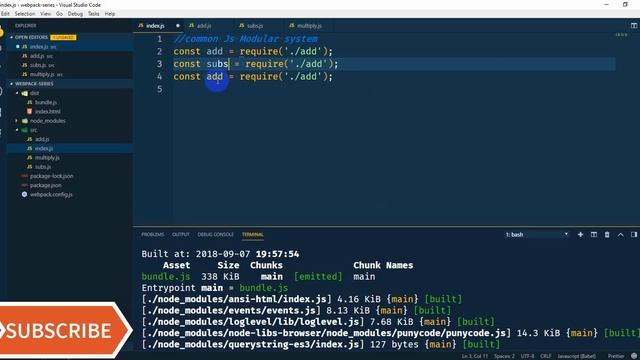Open the View menu
640x360 pixels.
coord(46,14)
